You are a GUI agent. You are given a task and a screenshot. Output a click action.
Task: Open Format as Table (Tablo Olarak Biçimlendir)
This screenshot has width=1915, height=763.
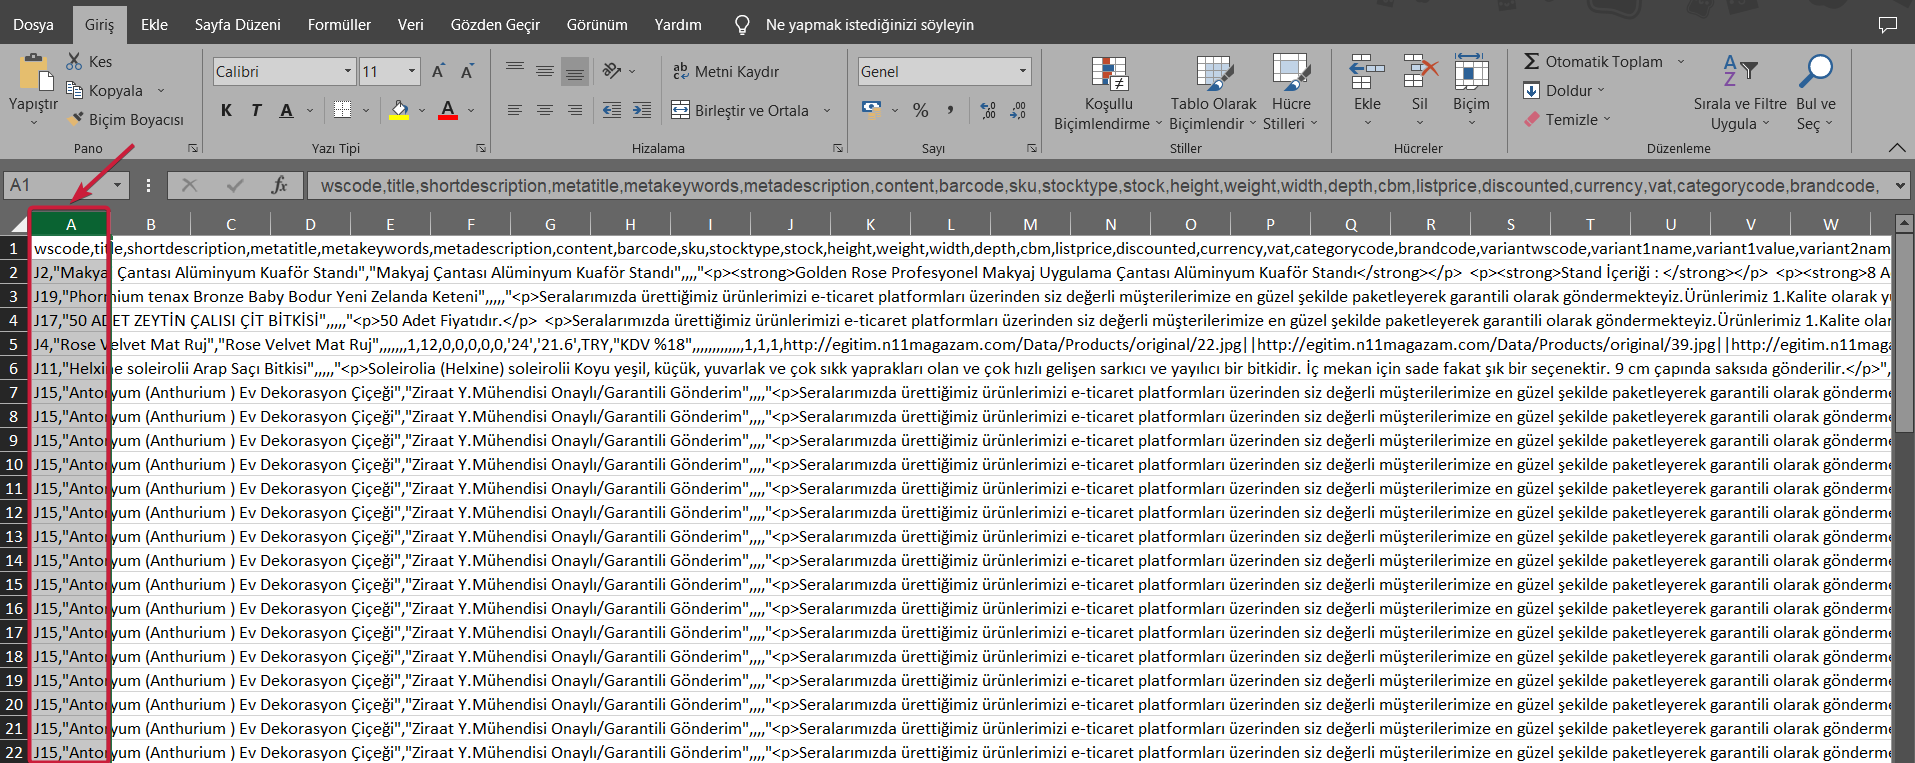click(x=1213, y=93)
